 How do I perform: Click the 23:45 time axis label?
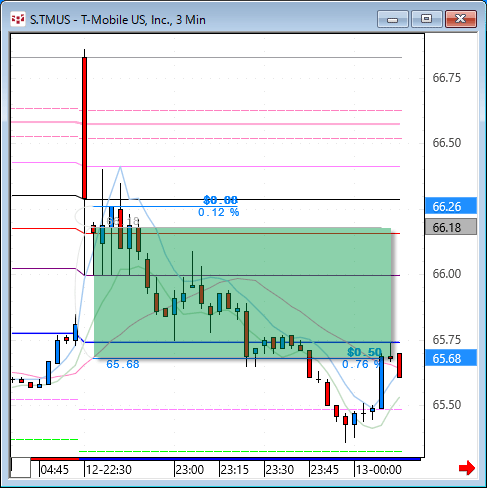coord(325,470)
